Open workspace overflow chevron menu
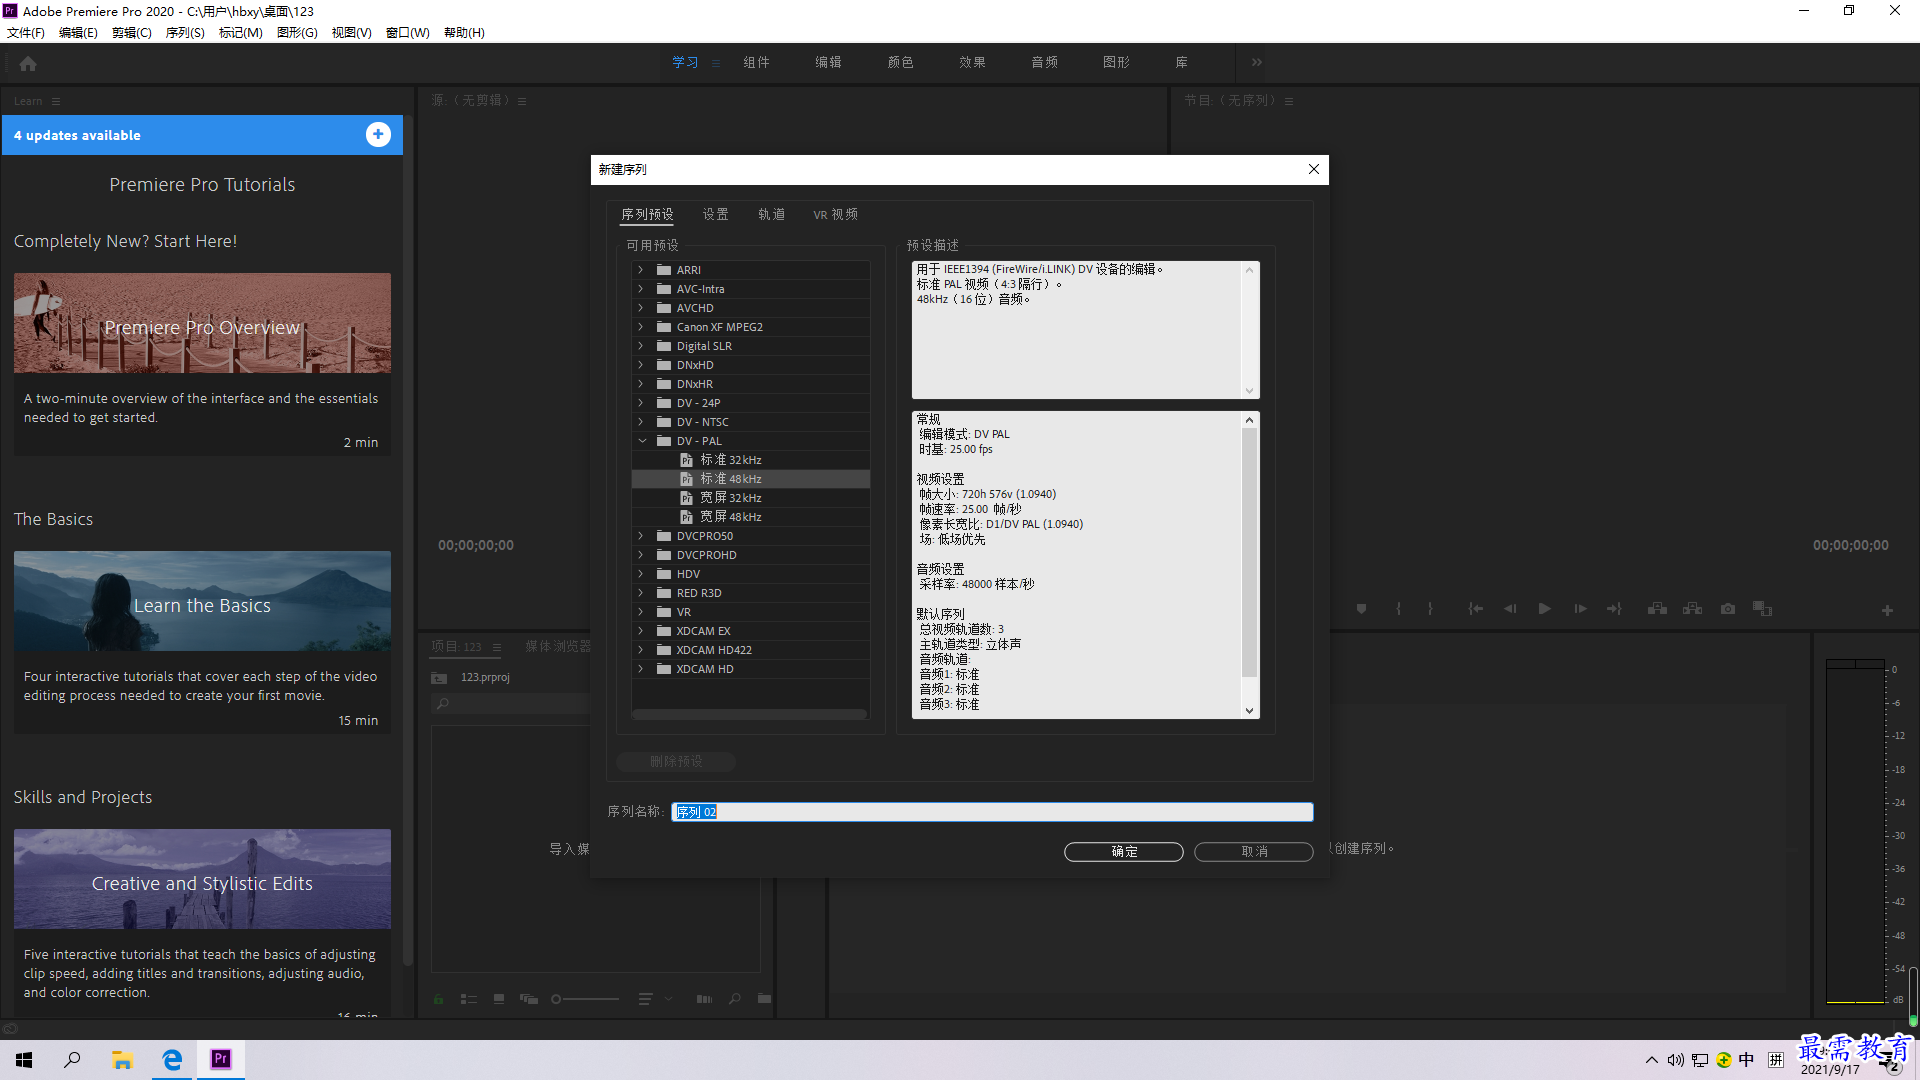The image size is (1920, 1080). [x=1256, y=62]
